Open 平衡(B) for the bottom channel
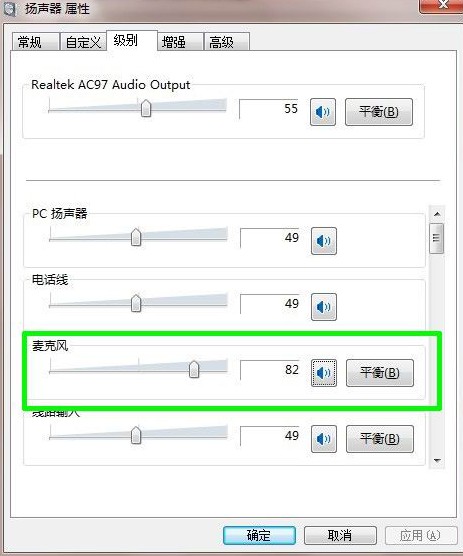The height and width of the screenshot is (556, 463). 380,439
